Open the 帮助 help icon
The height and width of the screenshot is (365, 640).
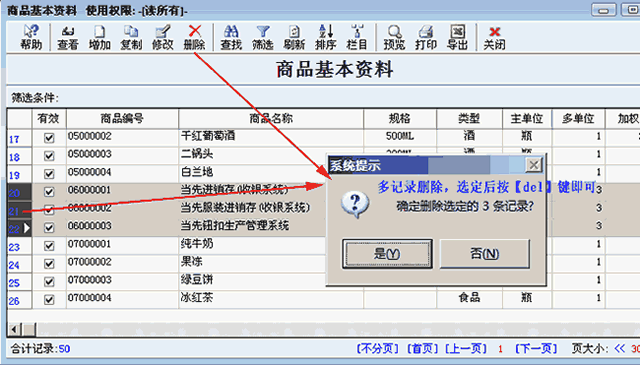point(31,37)
